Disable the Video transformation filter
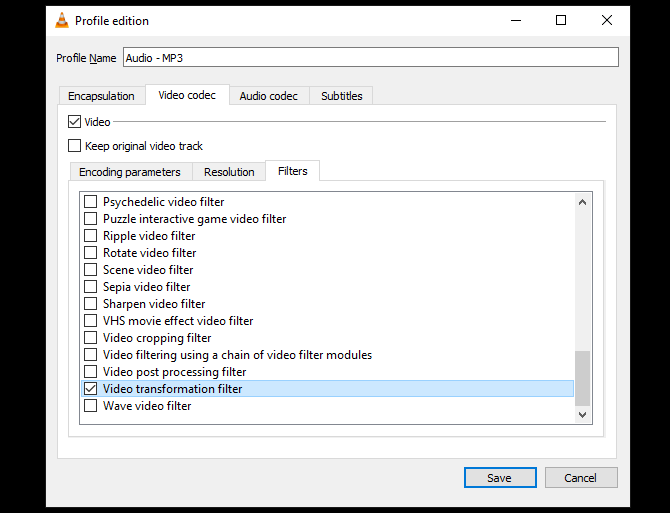Viewport: 670px width, 513px height. (91, 389)
